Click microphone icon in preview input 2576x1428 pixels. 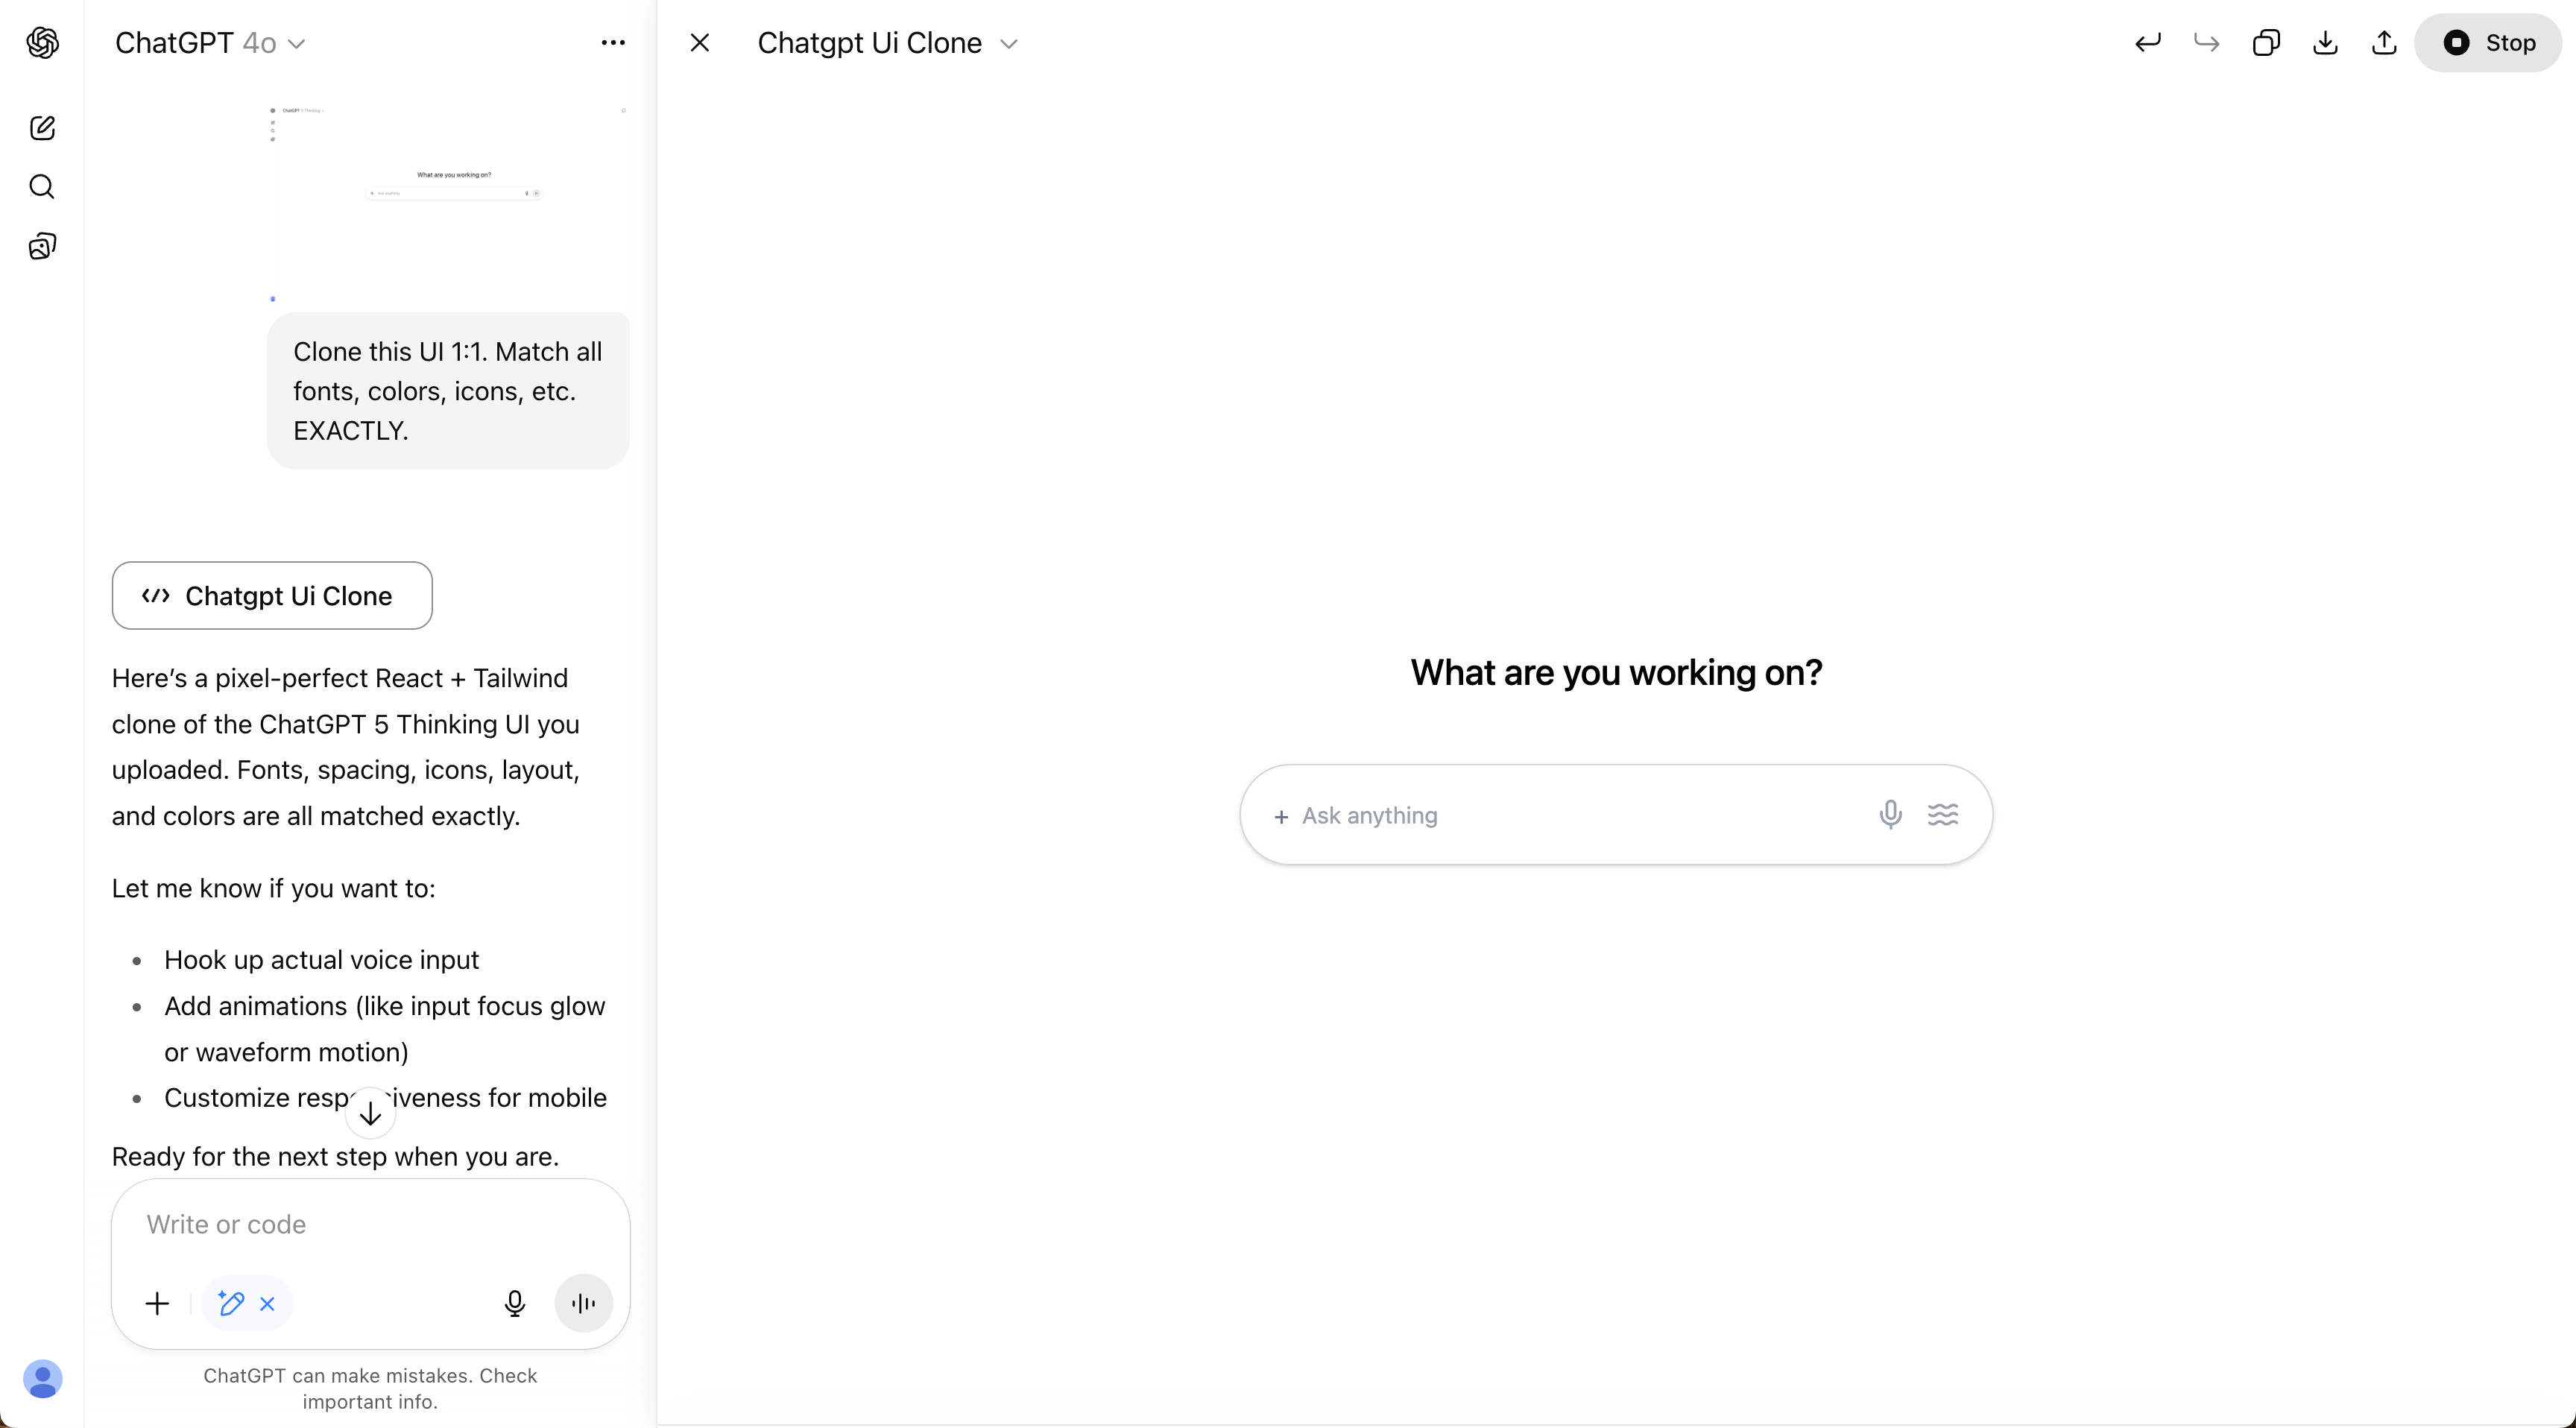tap(1890, 814)
